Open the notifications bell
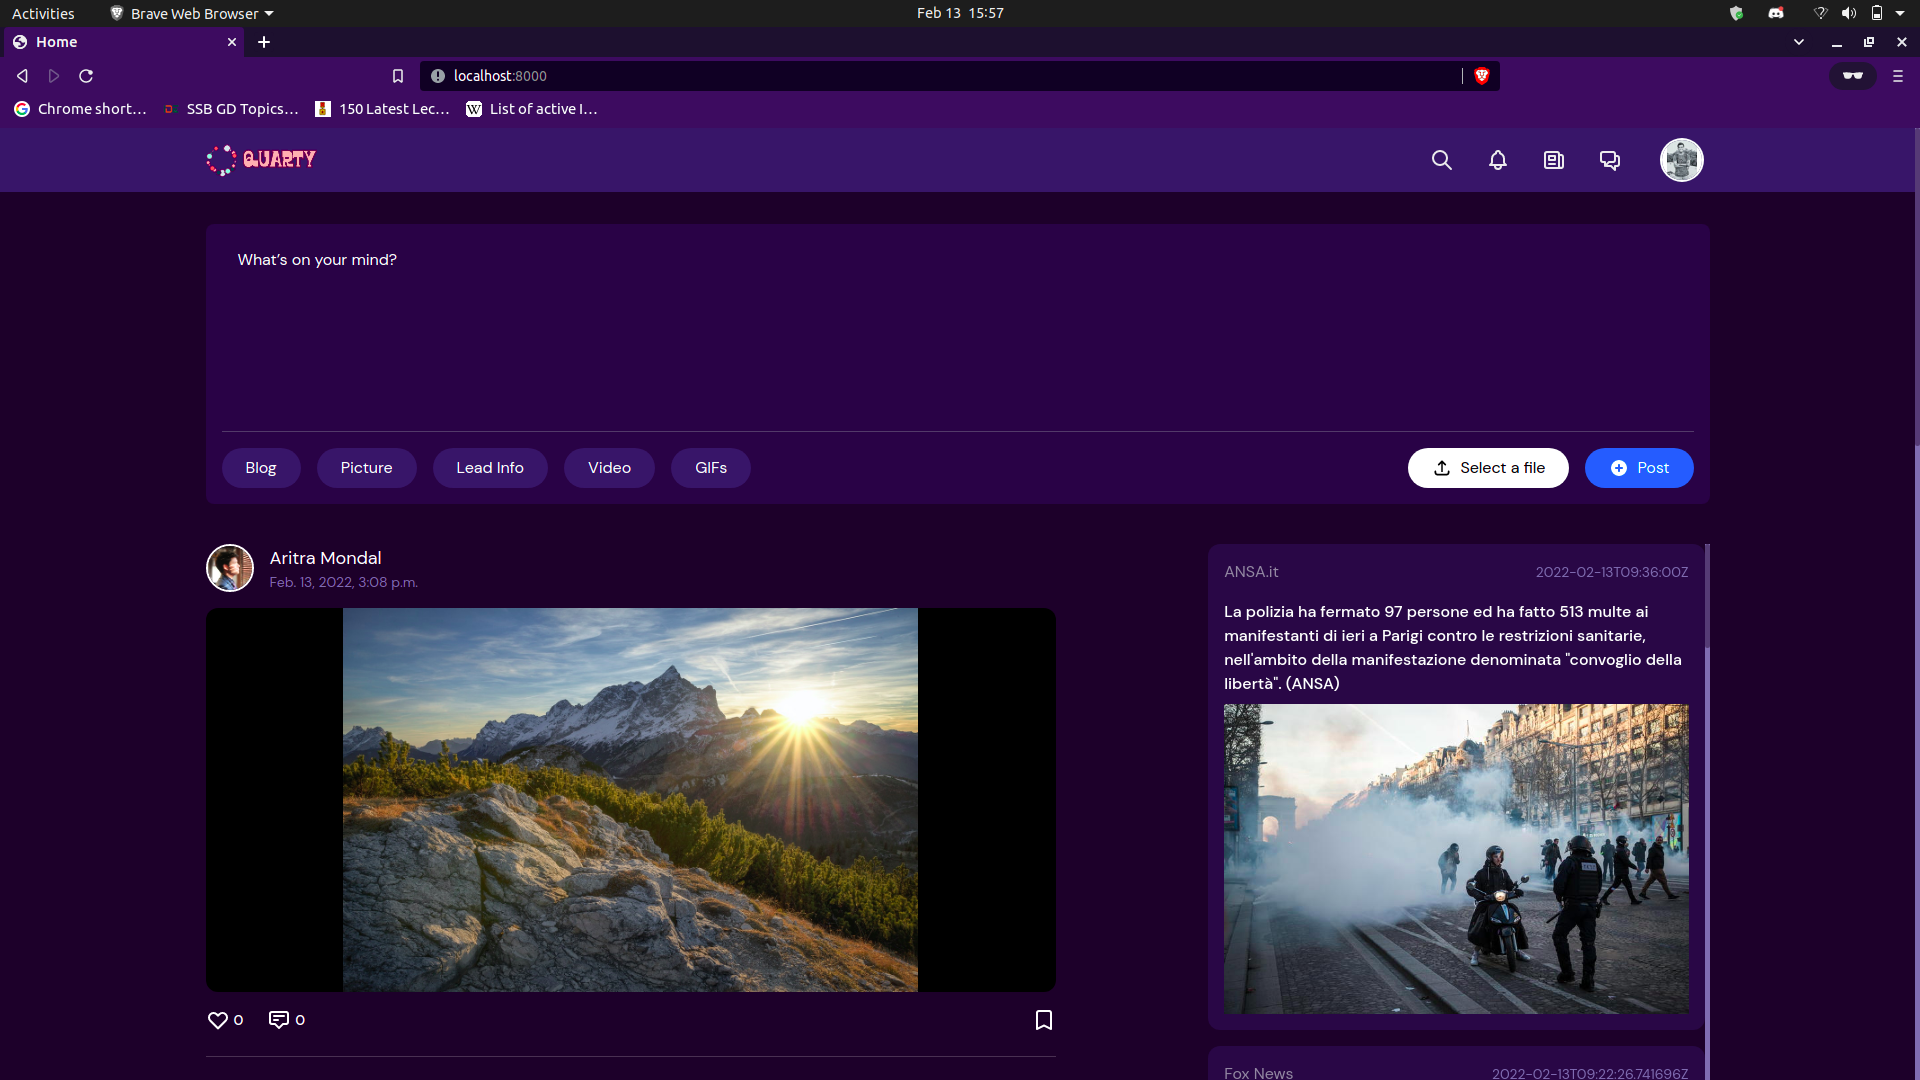The image size is (1920, 1080). pyautogui.click(x=1497, y=160)
